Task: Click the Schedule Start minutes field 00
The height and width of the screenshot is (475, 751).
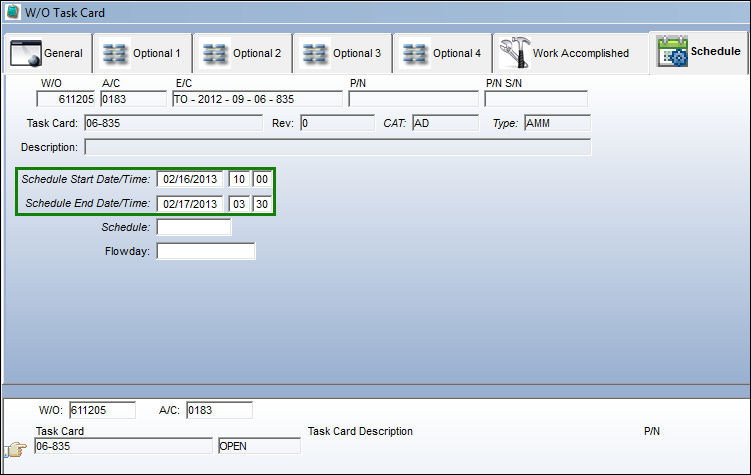Action: 262,180
